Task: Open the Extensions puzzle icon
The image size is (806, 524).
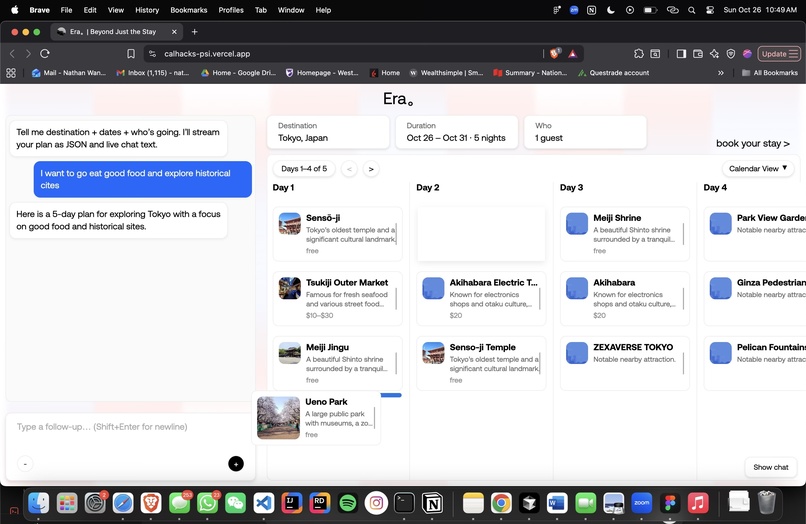Action: [x=638, y=53]
